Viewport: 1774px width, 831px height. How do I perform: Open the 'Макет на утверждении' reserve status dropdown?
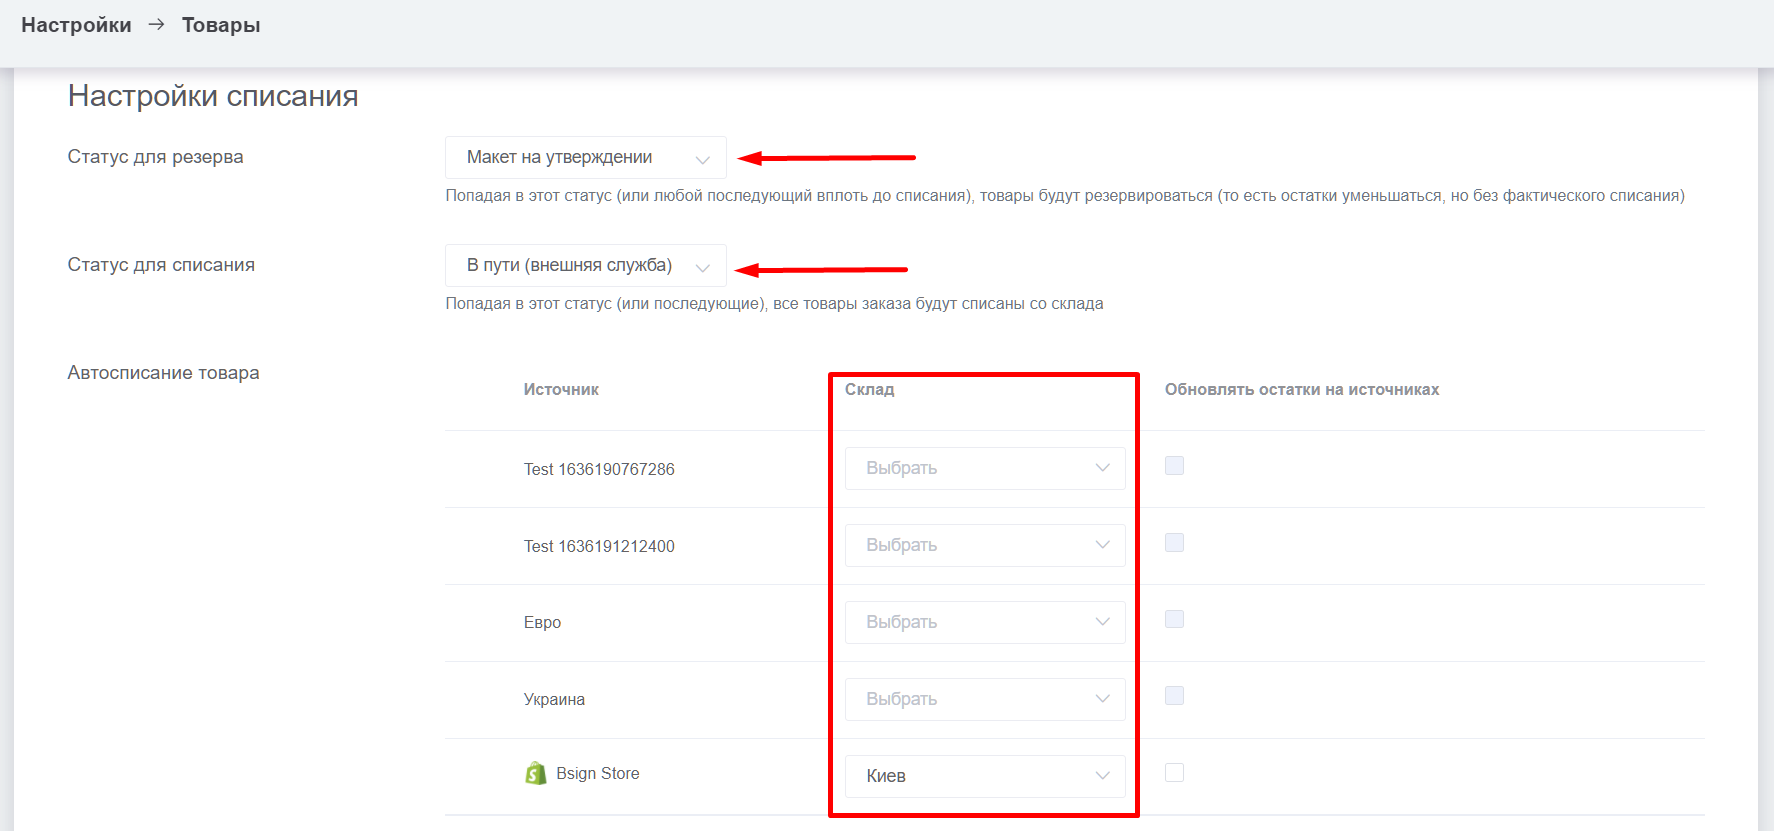tap(586, 157)
